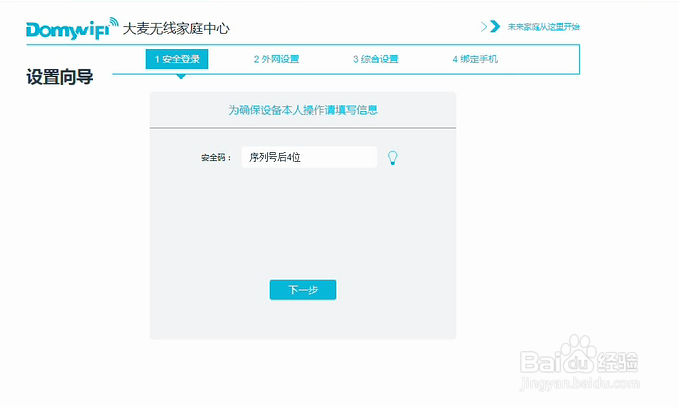
Task: Select the '1 安全登录' step tab
Action: [x=177, y=59]
